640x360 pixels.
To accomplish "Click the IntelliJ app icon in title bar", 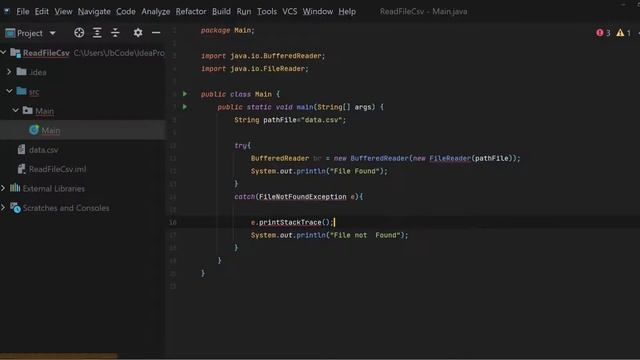I will pyautogui.click(x=7, y=11).
